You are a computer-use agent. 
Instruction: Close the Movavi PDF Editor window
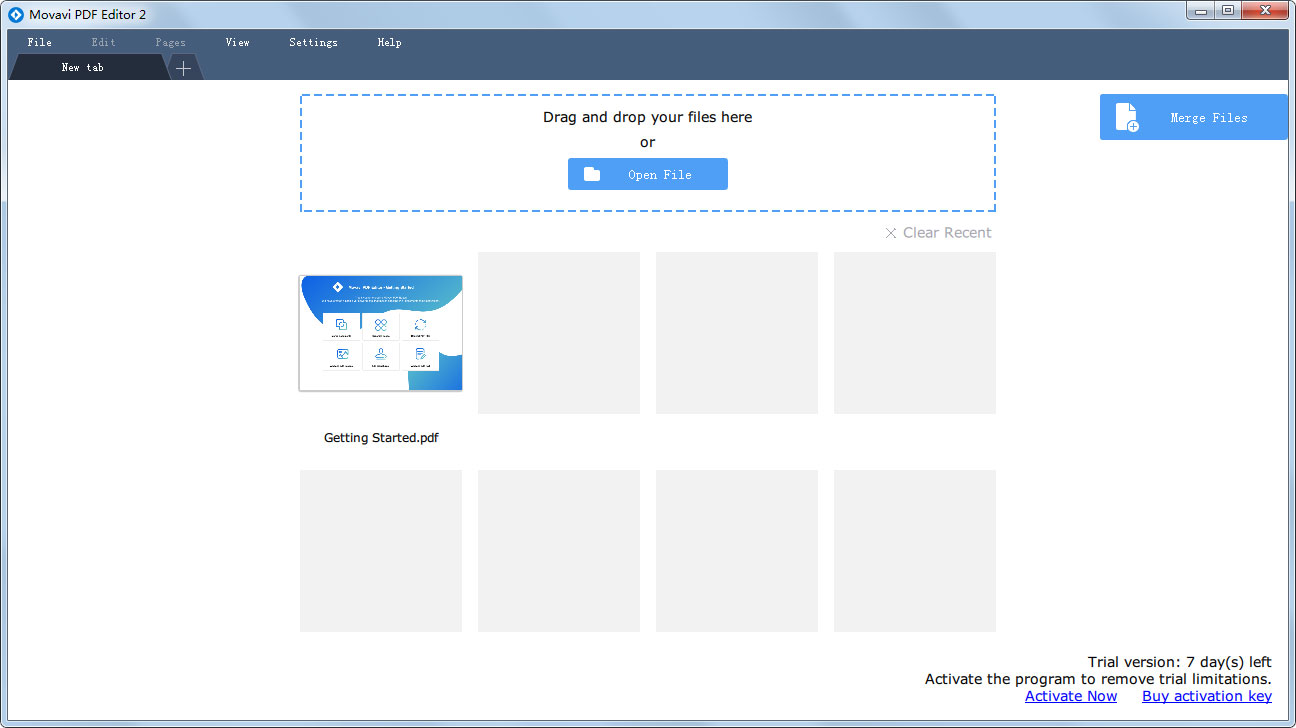(x=1265, y=10)
